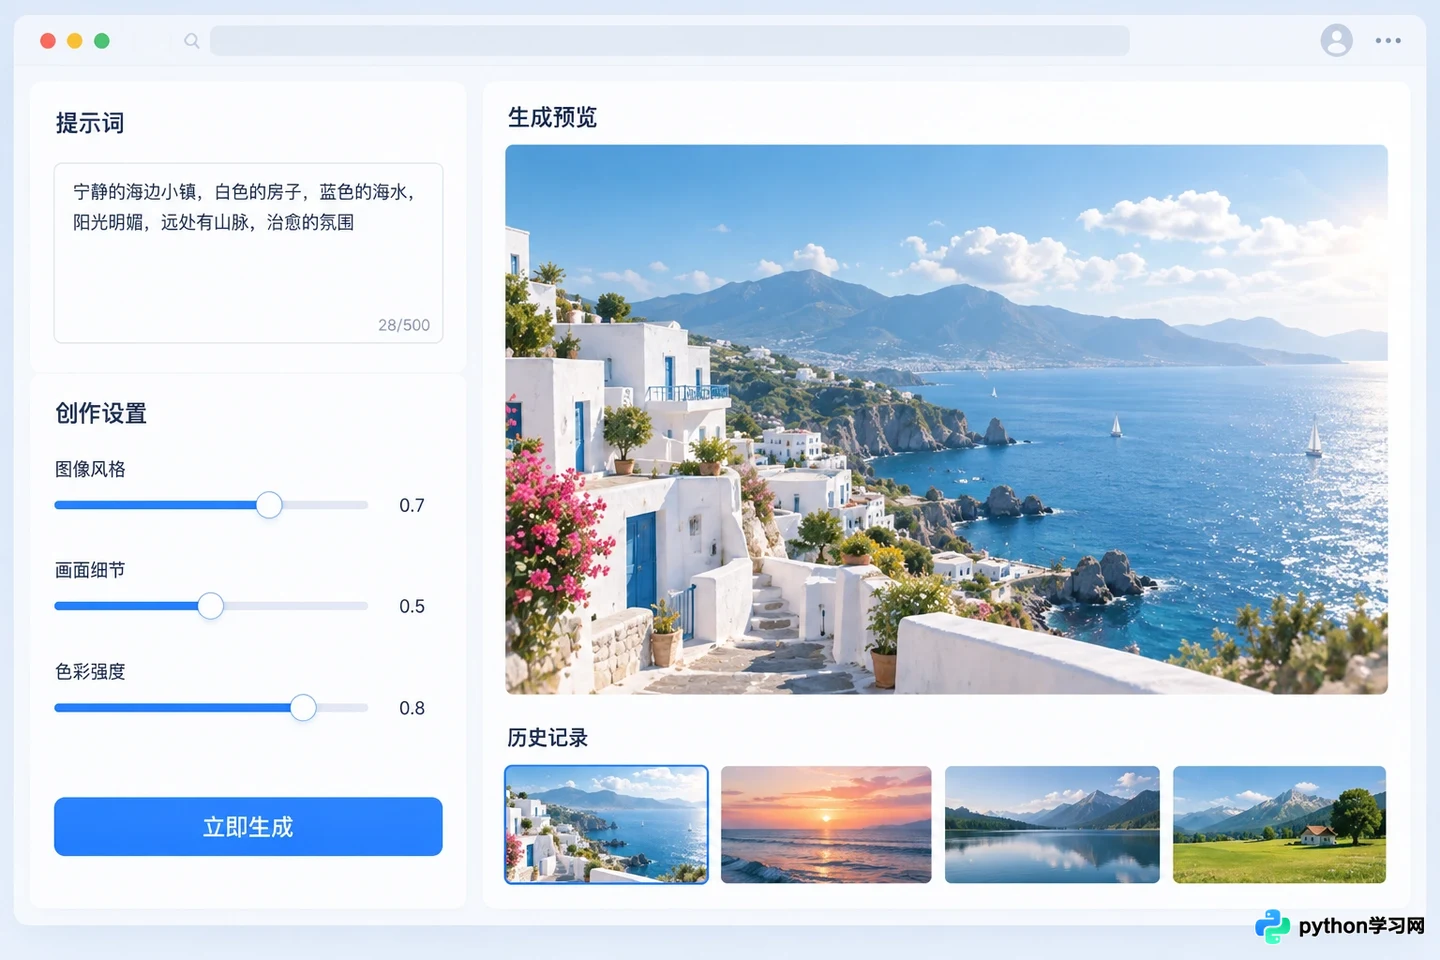The width and height of the screenshot is (1440, 960).
Task: Click the 28/500 character counter
Action: (404, 325)
